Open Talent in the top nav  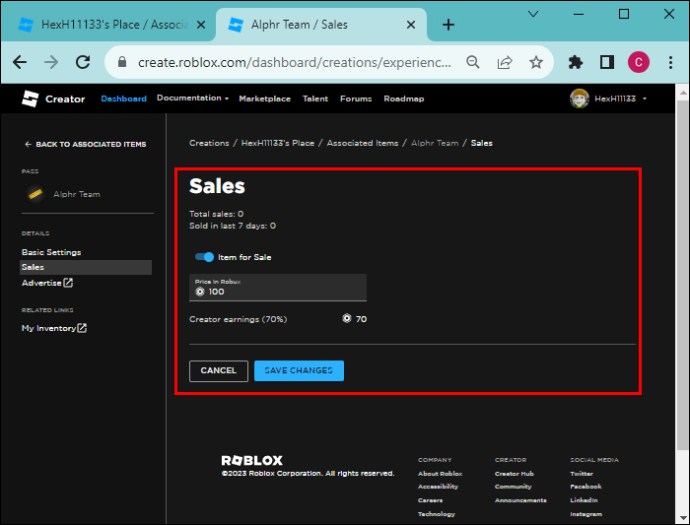pos(315,99)
